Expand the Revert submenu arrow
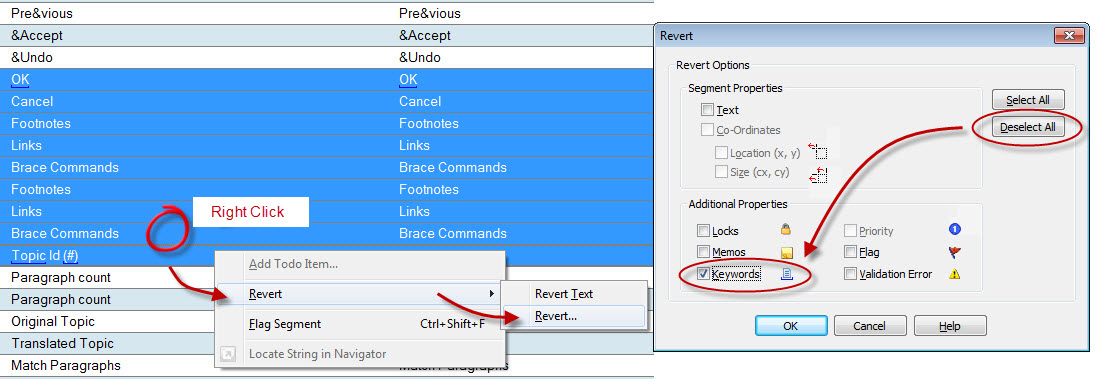This screenshot has width=1109, height=379. (492, 294)
